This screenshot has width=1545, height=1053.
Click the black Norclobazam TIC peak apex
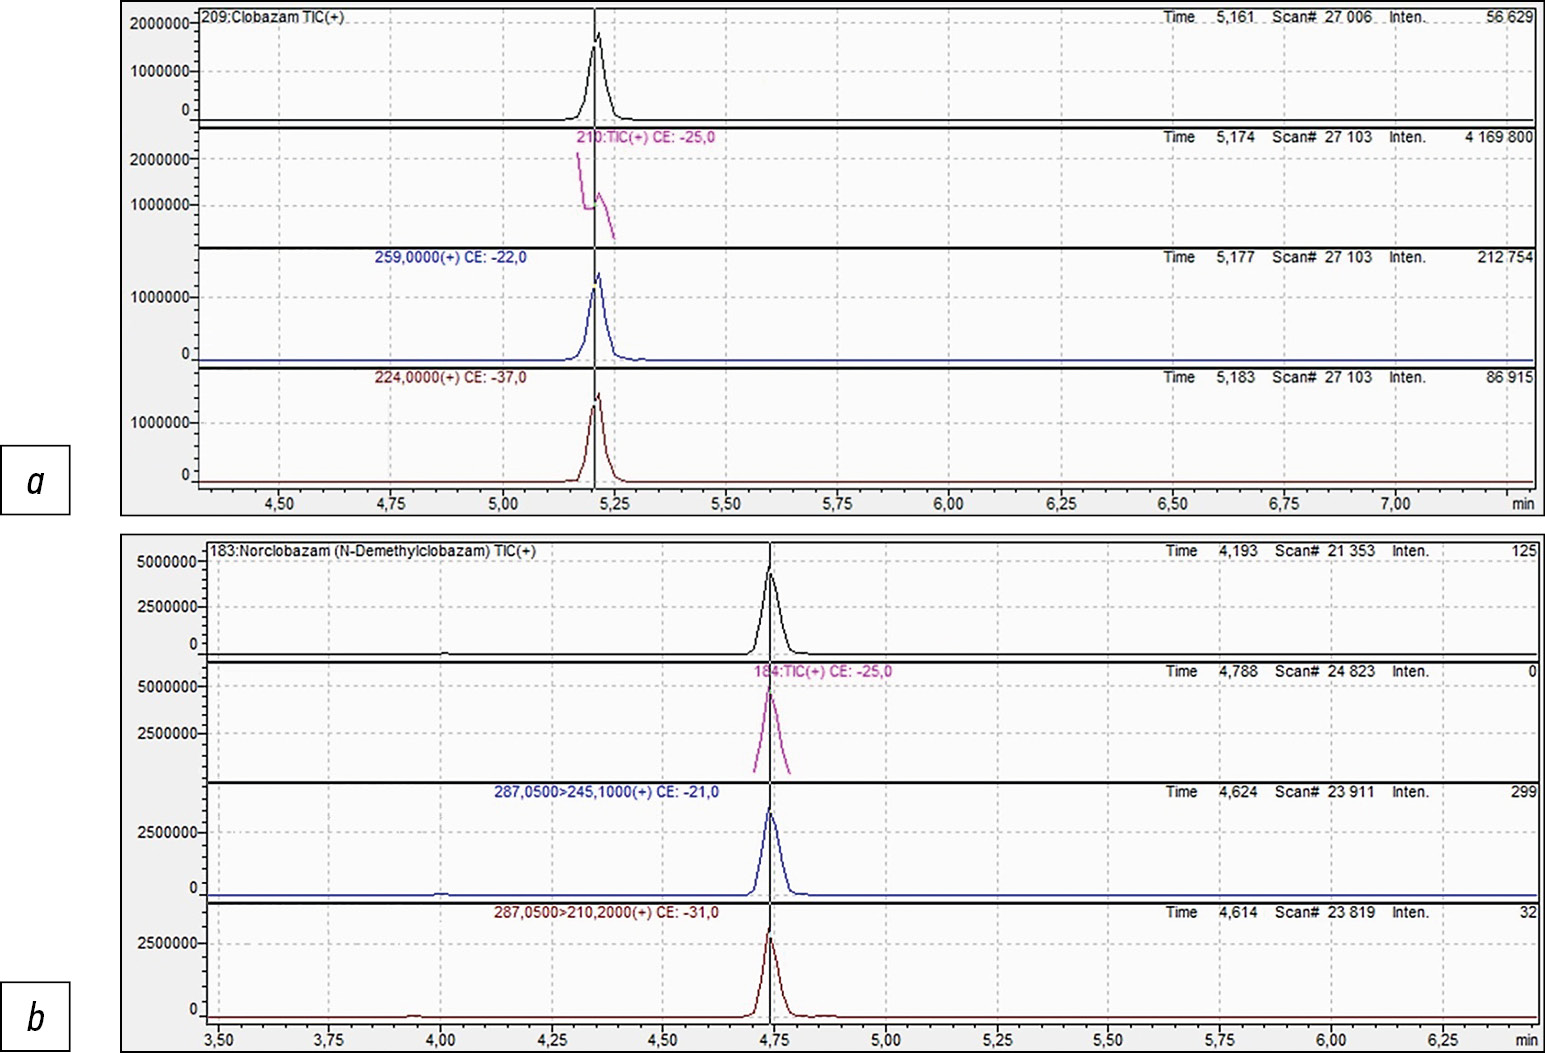[x=769, y=570]
